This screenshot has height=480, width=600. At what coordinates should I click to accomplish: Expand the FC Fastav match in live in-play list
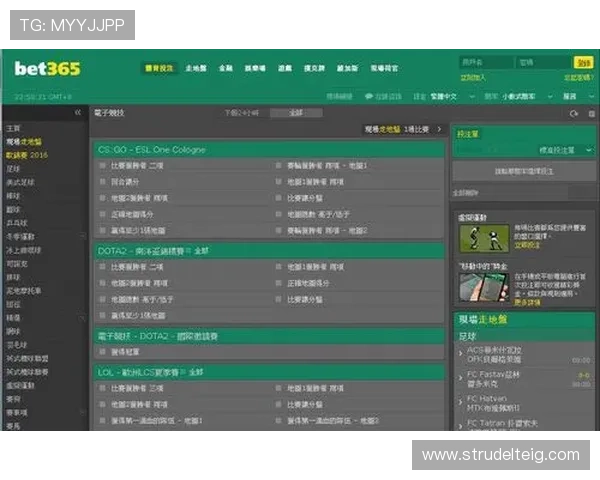click(460, 378)
